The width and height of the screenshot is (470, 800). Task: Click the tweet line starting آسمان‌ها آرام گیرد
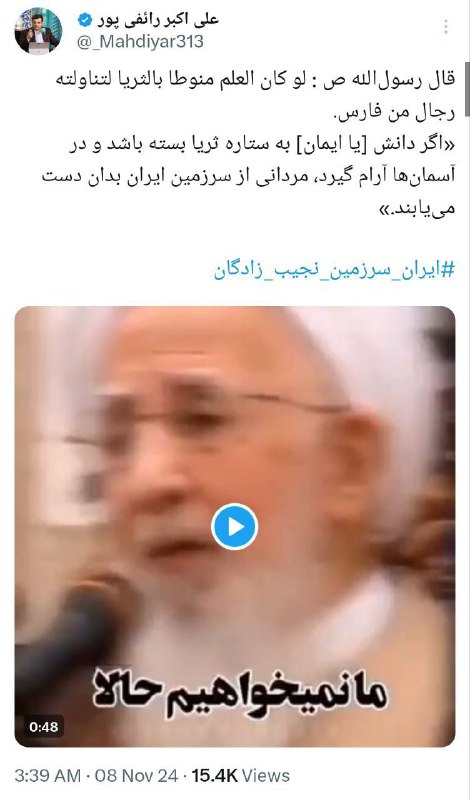(x=248, y=176)
